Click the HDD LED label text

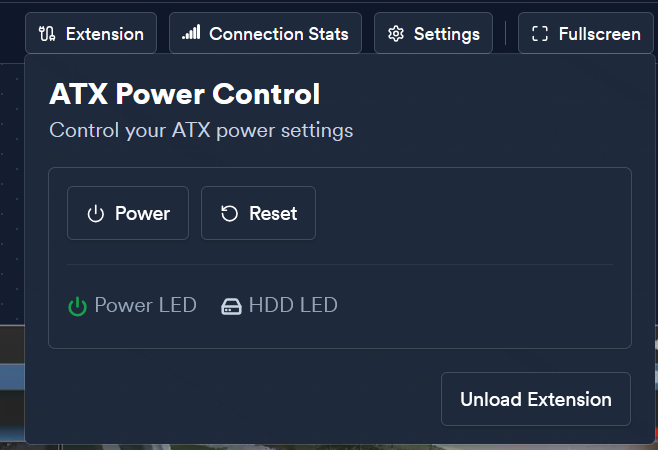pos(293,305)
